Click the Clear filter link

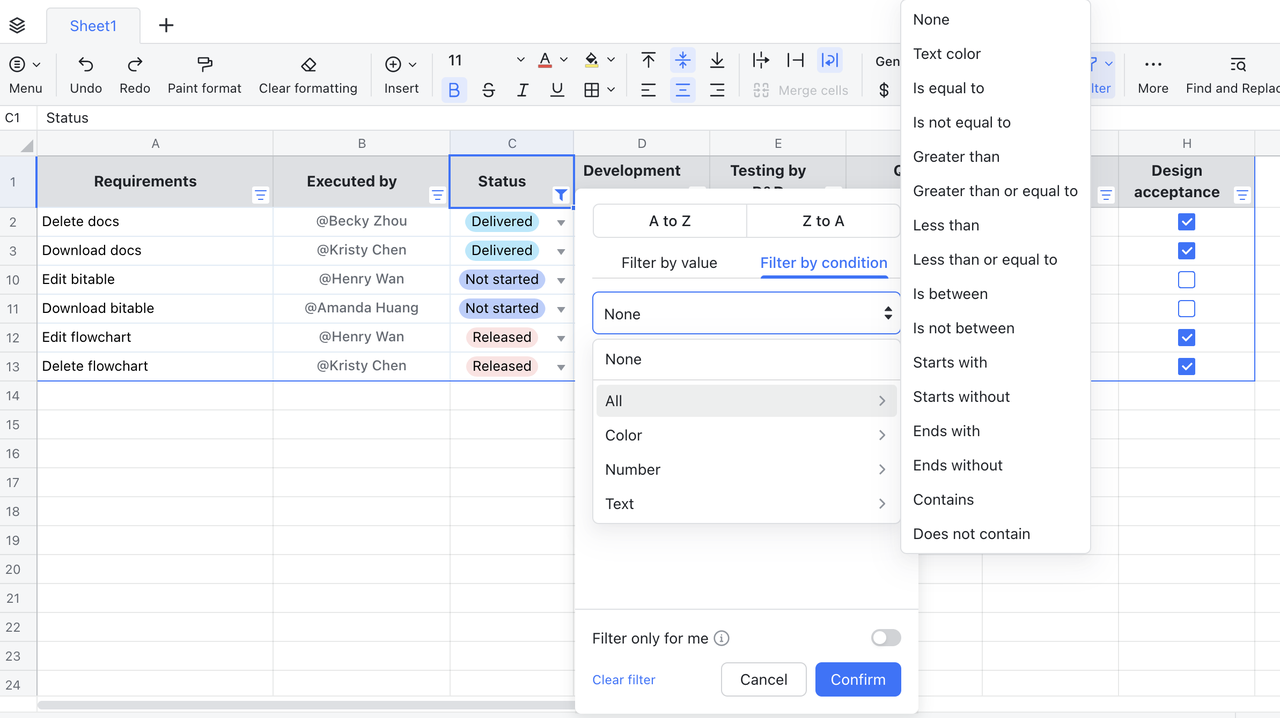point(624,680)
